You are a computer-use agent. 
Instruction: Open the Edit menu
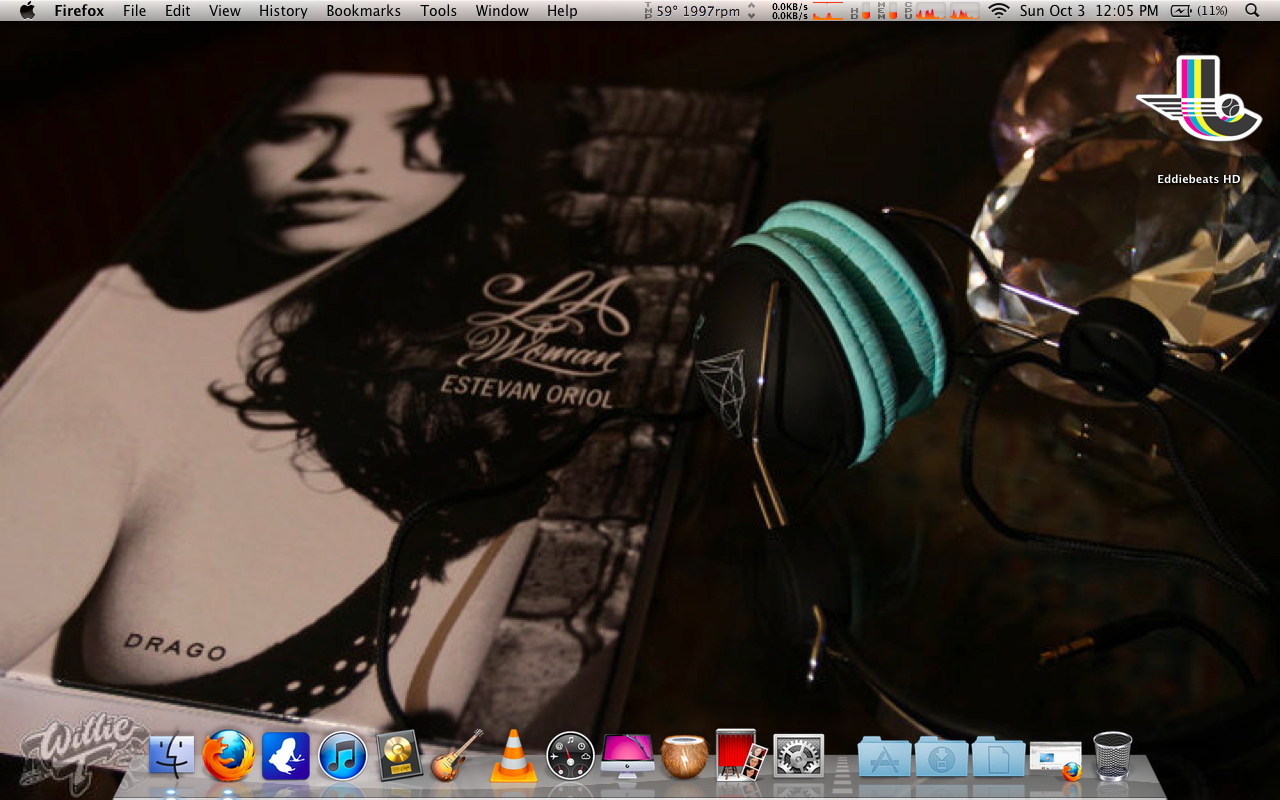[178, 11]
